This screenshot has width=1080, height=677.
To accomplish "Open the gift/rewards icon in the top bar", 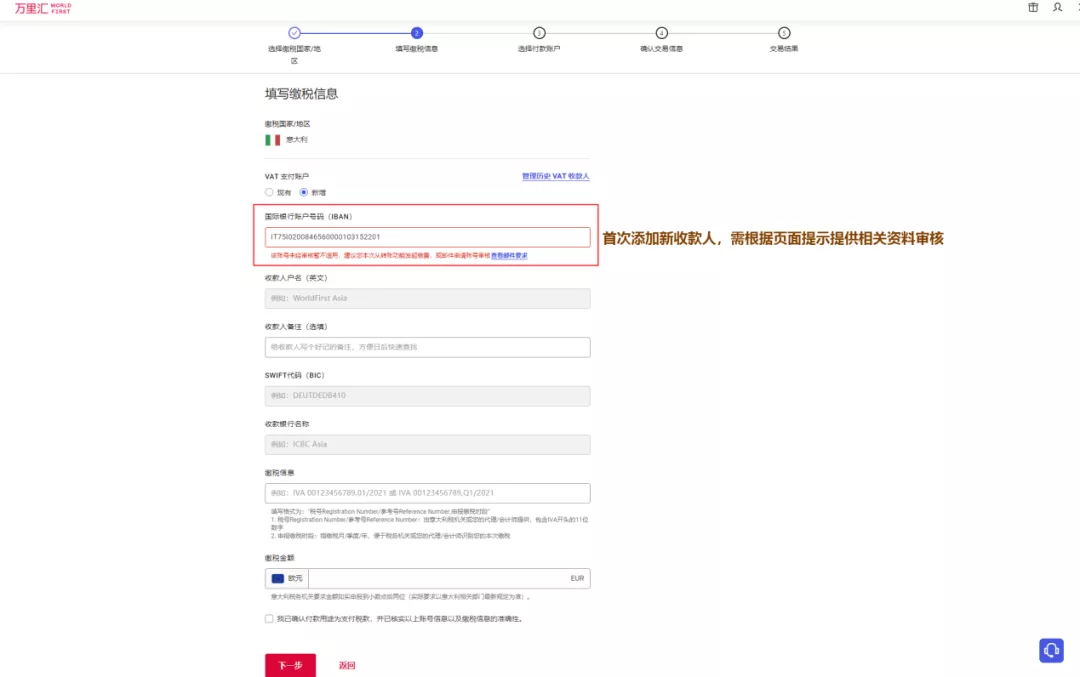I will 1033,8.
